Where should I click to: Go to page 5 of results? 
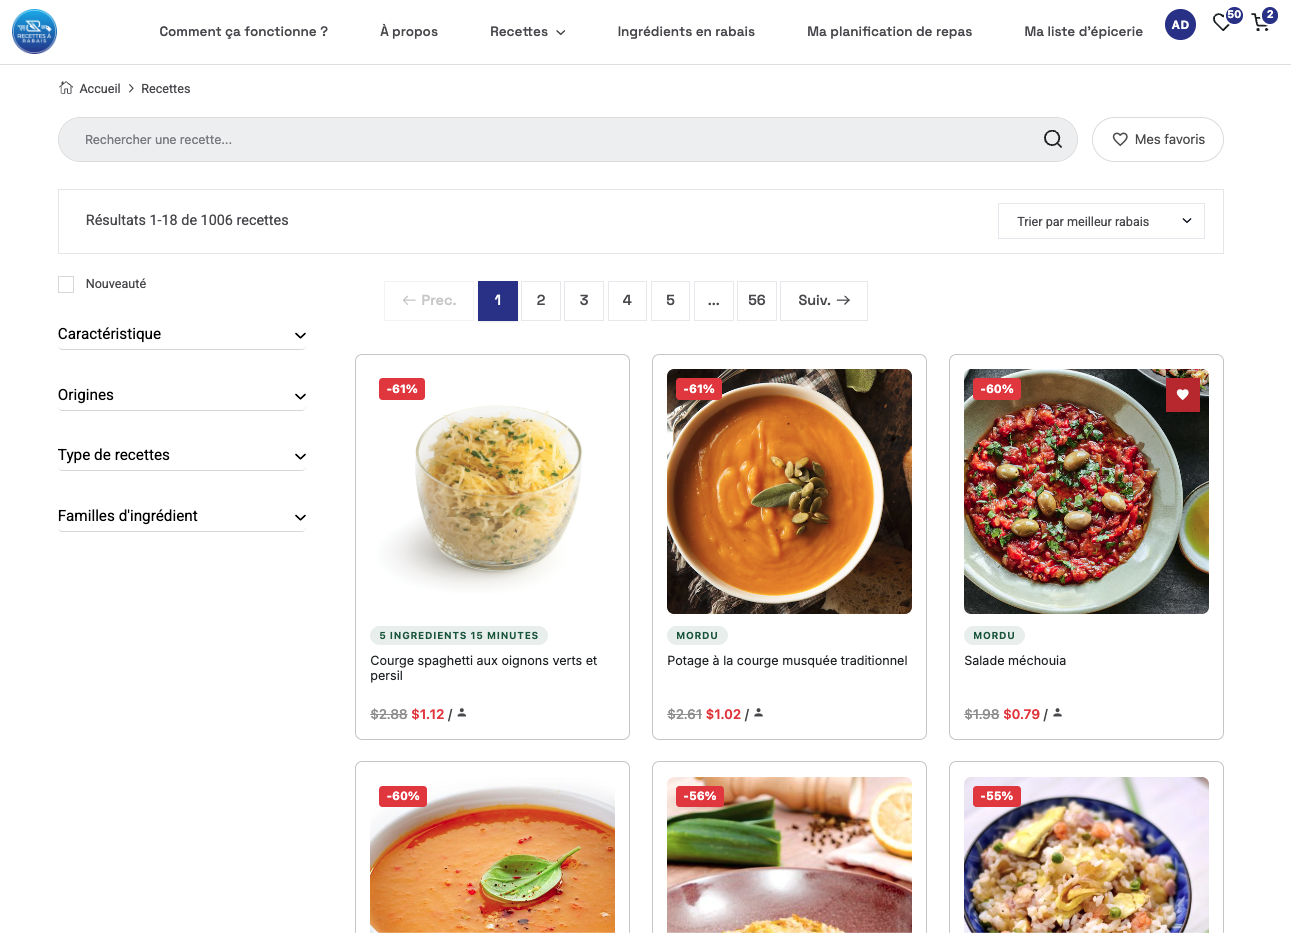click(x=670, y=300)
